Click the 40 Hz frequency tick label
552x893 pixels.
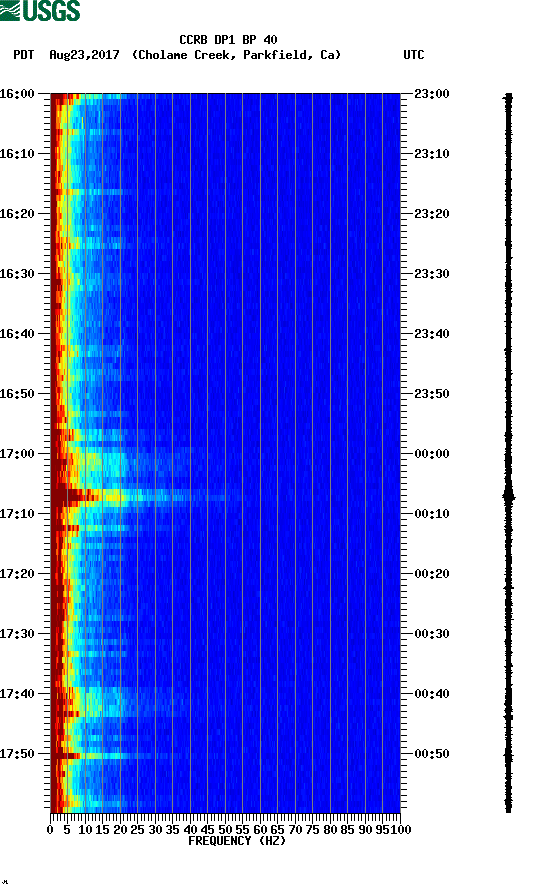click(190, 830)
